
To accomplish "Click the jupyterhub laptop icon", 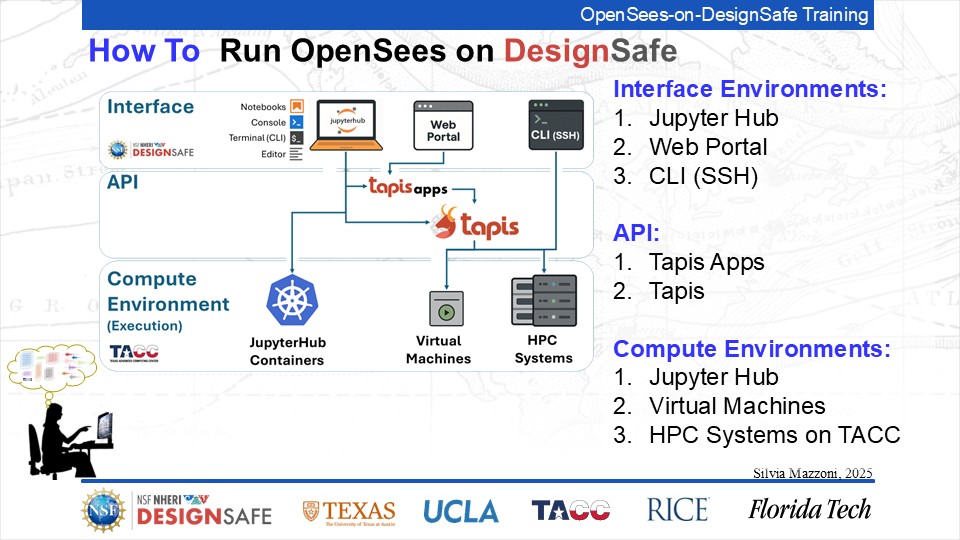I will 344,126.
